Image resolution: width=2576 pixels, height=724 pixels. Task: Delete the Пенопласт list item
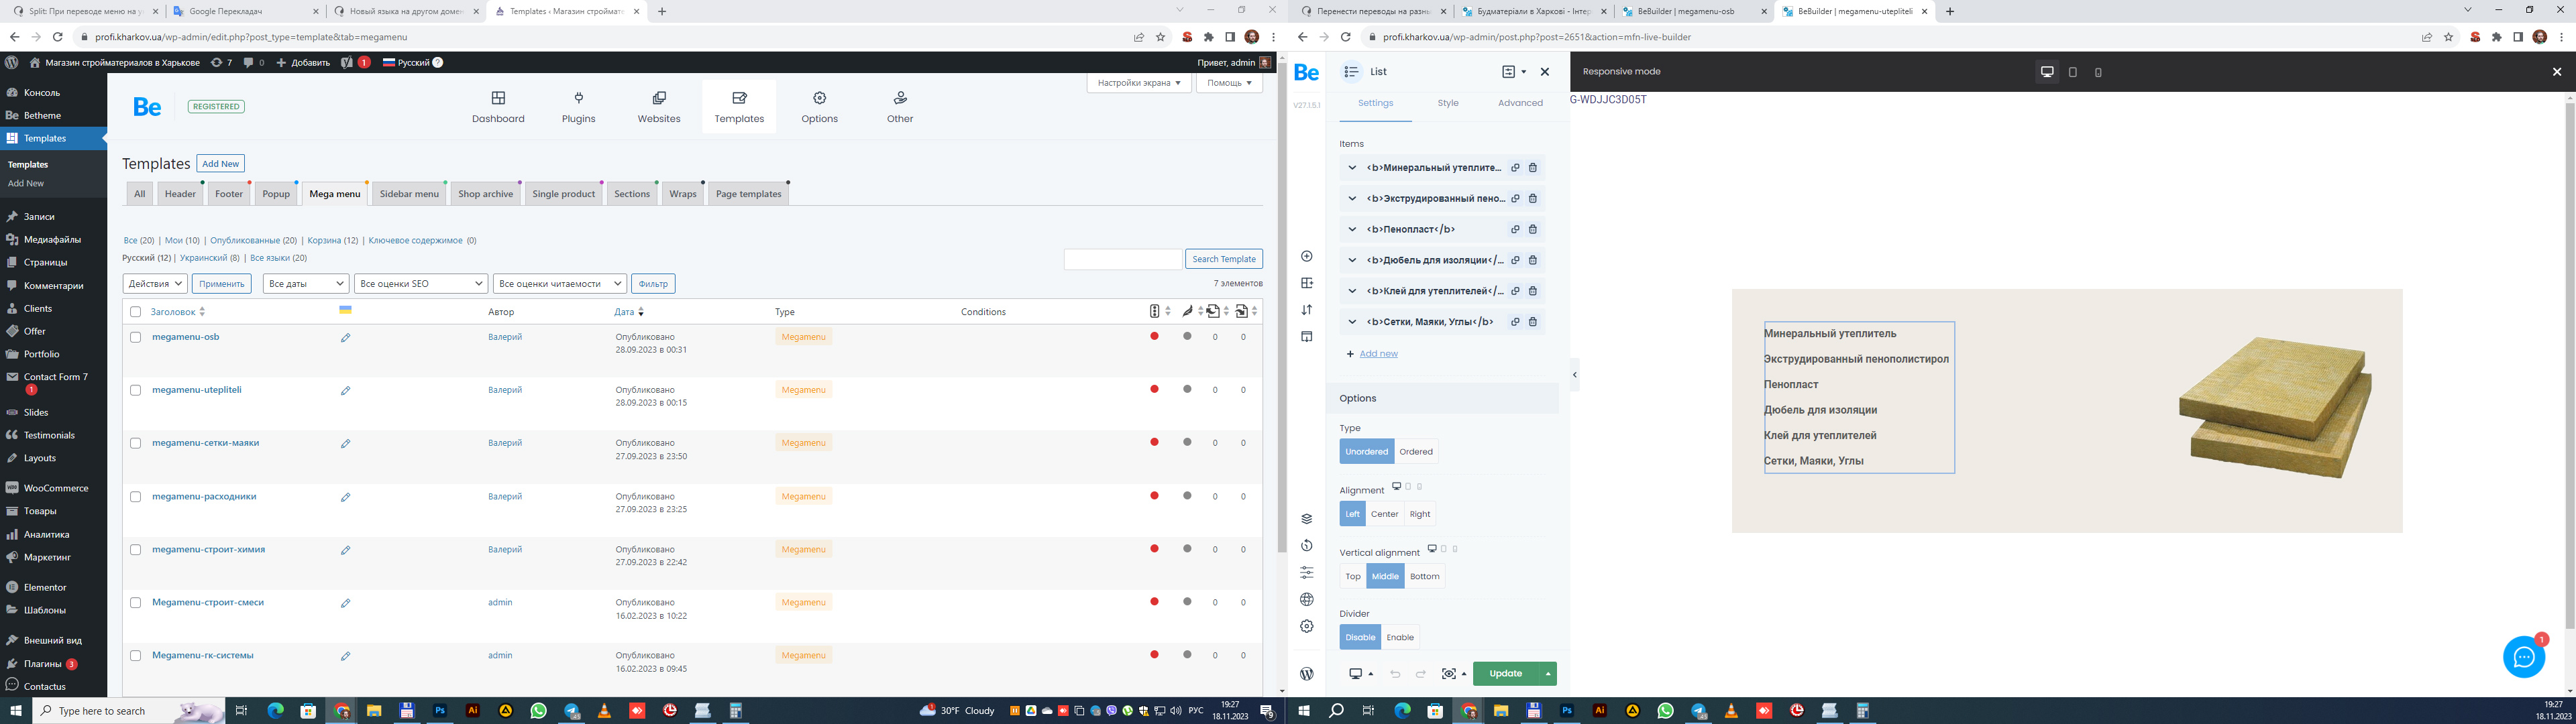point(1532,229)
